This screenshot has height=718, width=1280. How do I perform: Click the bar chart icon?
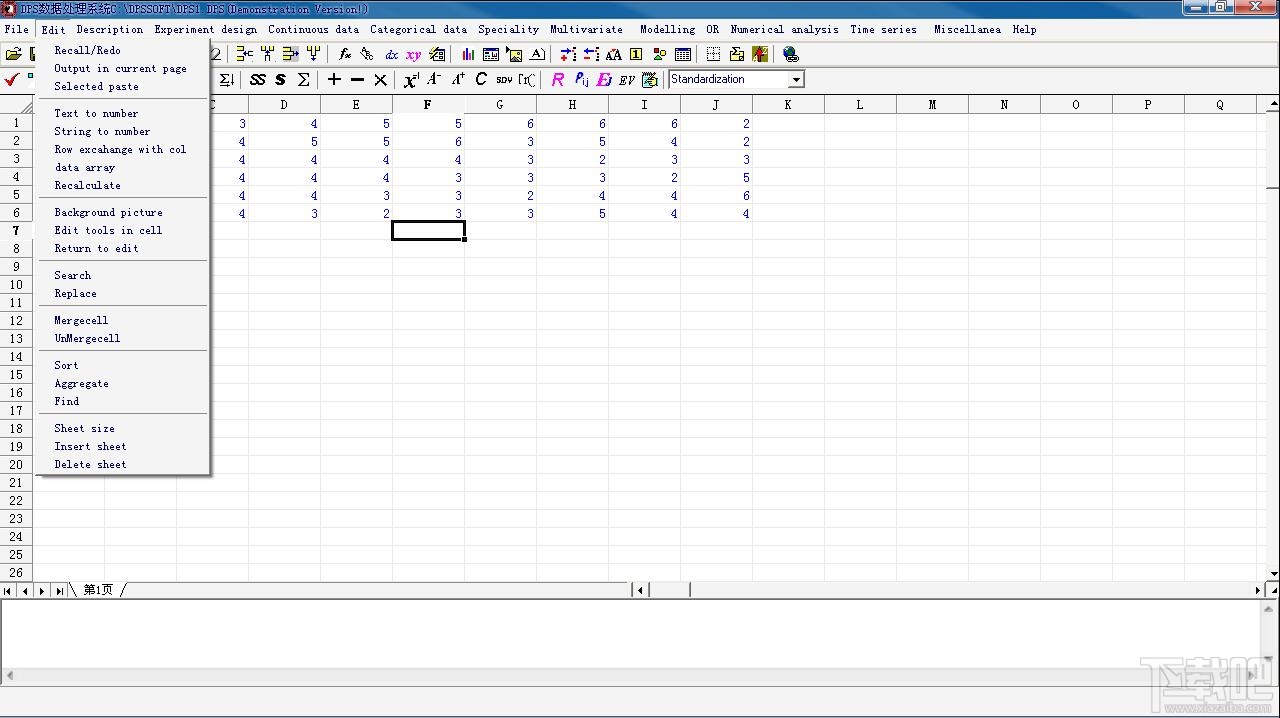[468, 54]
